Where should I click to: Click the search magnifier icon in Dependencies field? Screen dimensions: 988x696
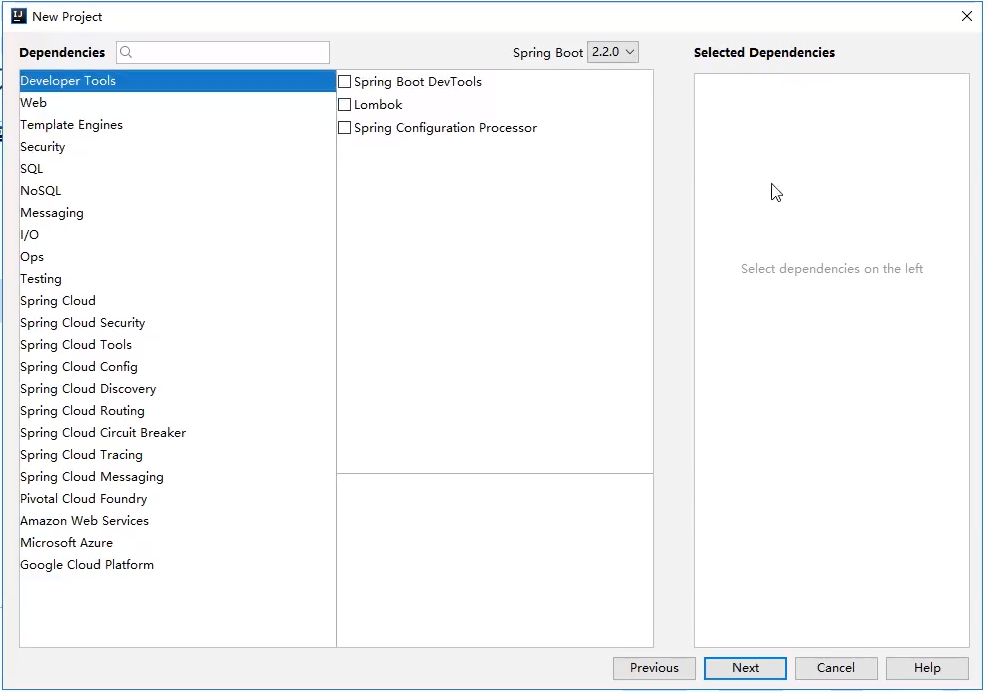[x=126, y=53]
